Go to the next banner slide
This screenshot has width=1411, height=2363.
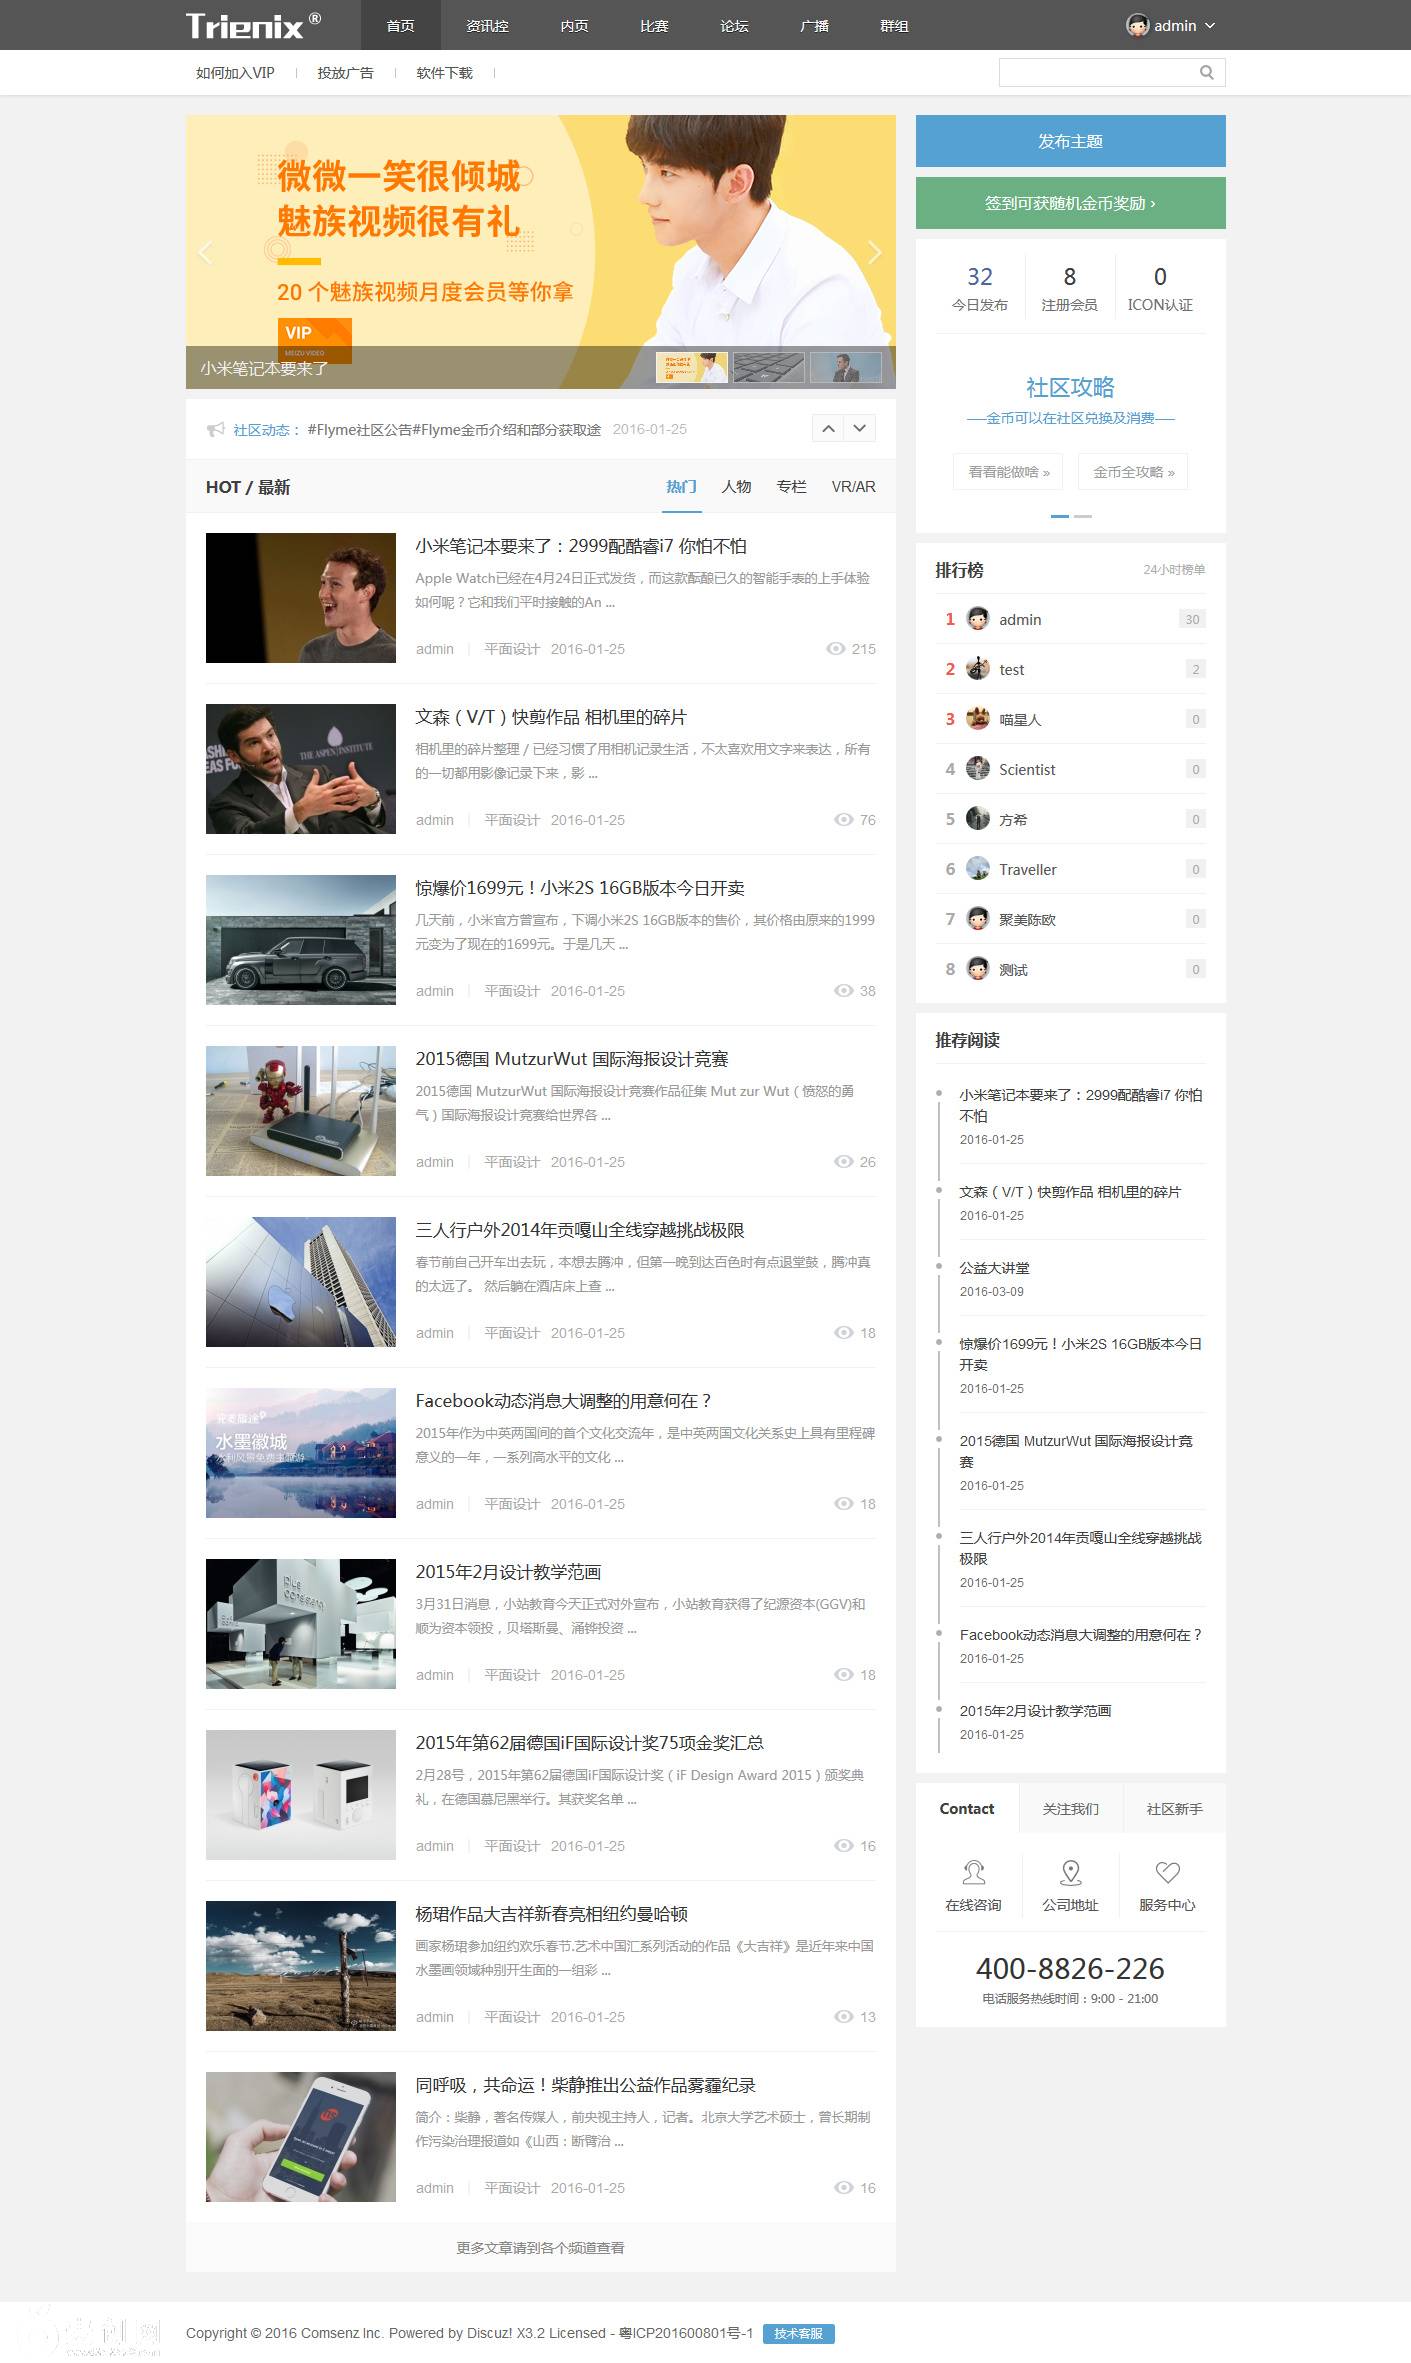pos(874,252)
